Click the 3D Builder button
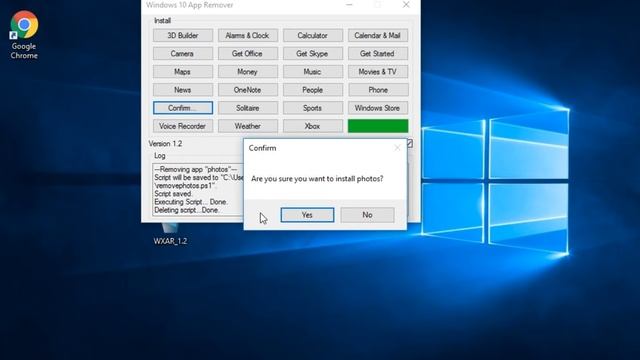 coord(183,36)
